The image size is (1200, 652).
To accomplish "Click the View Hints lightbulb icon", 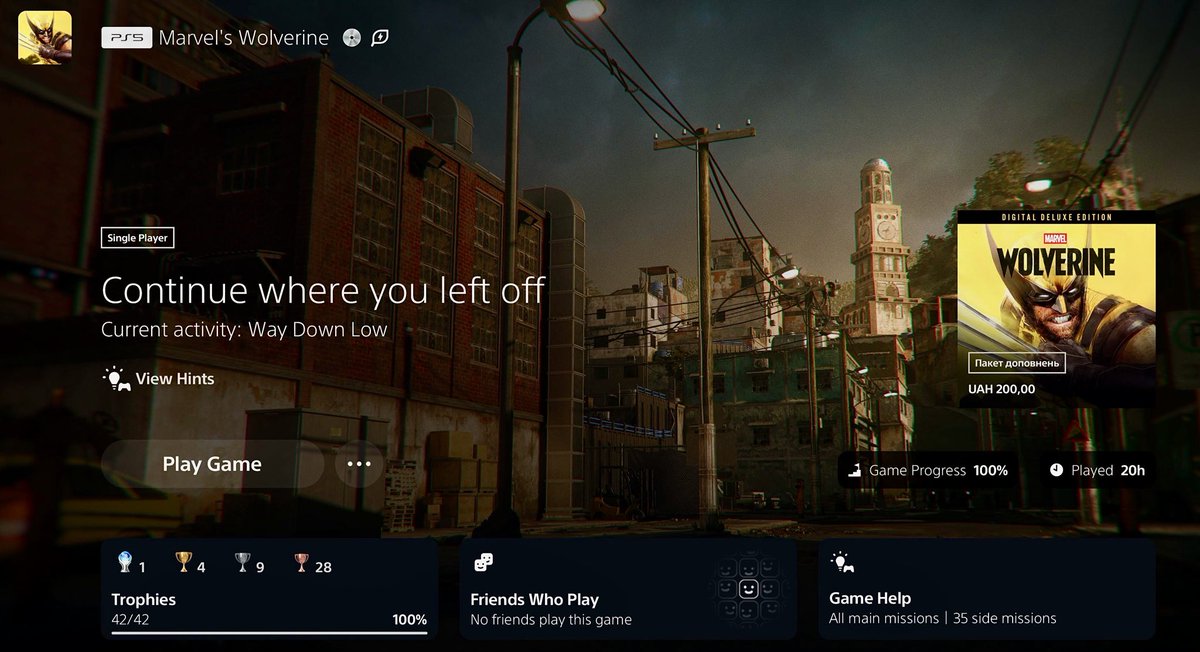I will (x=116, y=378).
